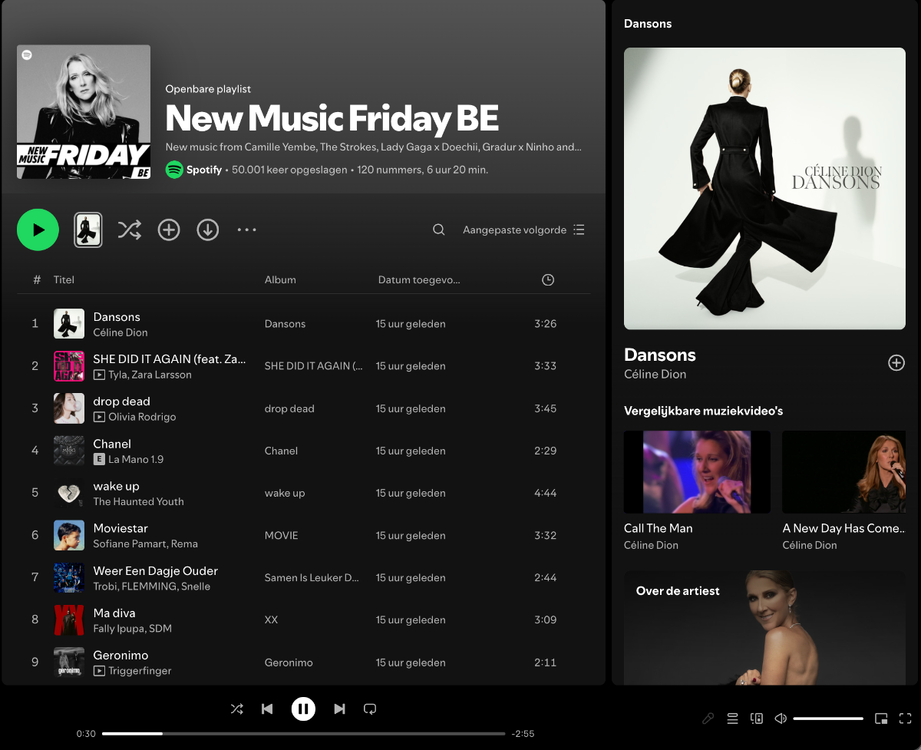Add Dansons to library in right panel
Viewport: 921px width, 750px height.
coord(896,363)
